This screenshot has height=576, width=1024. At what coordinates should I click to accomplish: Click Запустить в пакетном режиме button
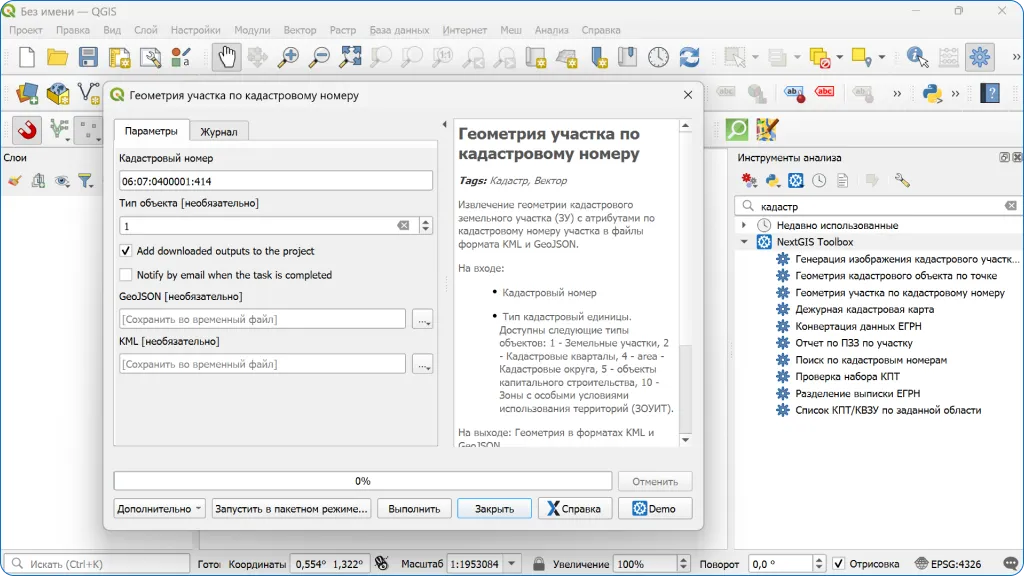[x=291, y=509]
